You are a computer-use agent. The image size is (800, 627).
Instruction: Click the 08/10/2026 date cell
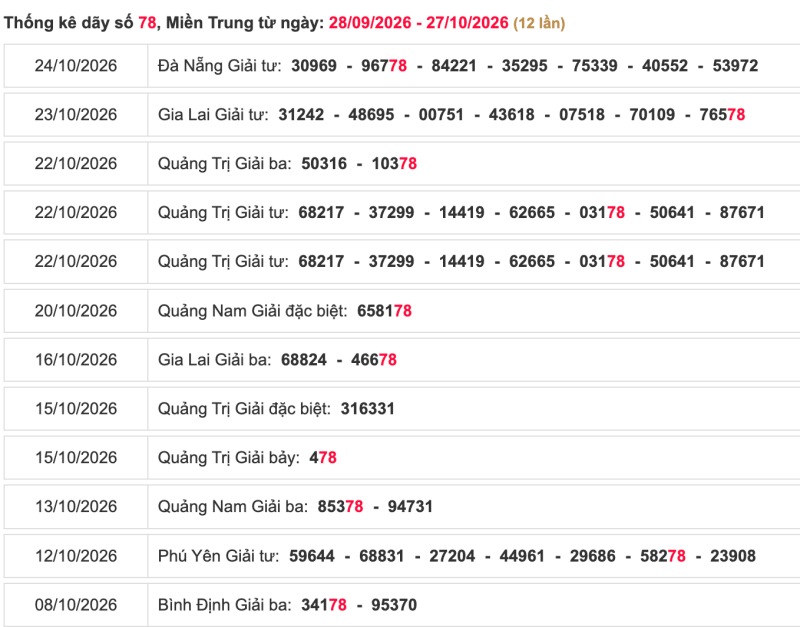76,605
